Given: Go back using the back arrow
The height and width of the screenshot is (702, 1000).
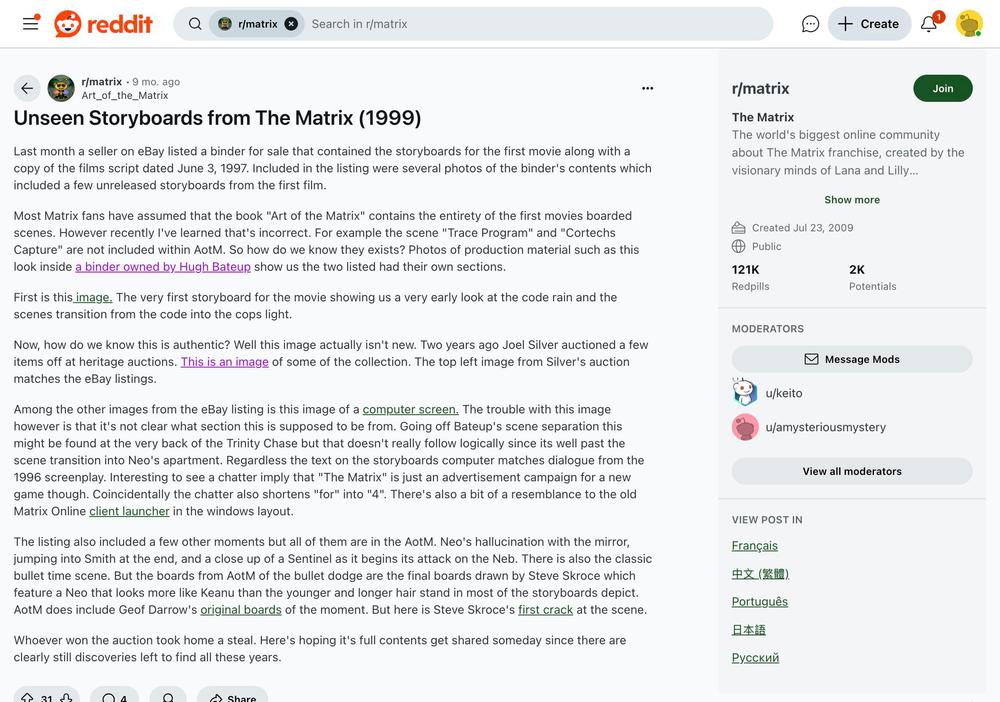Looking at the screenshot, I should pos(27,88).
